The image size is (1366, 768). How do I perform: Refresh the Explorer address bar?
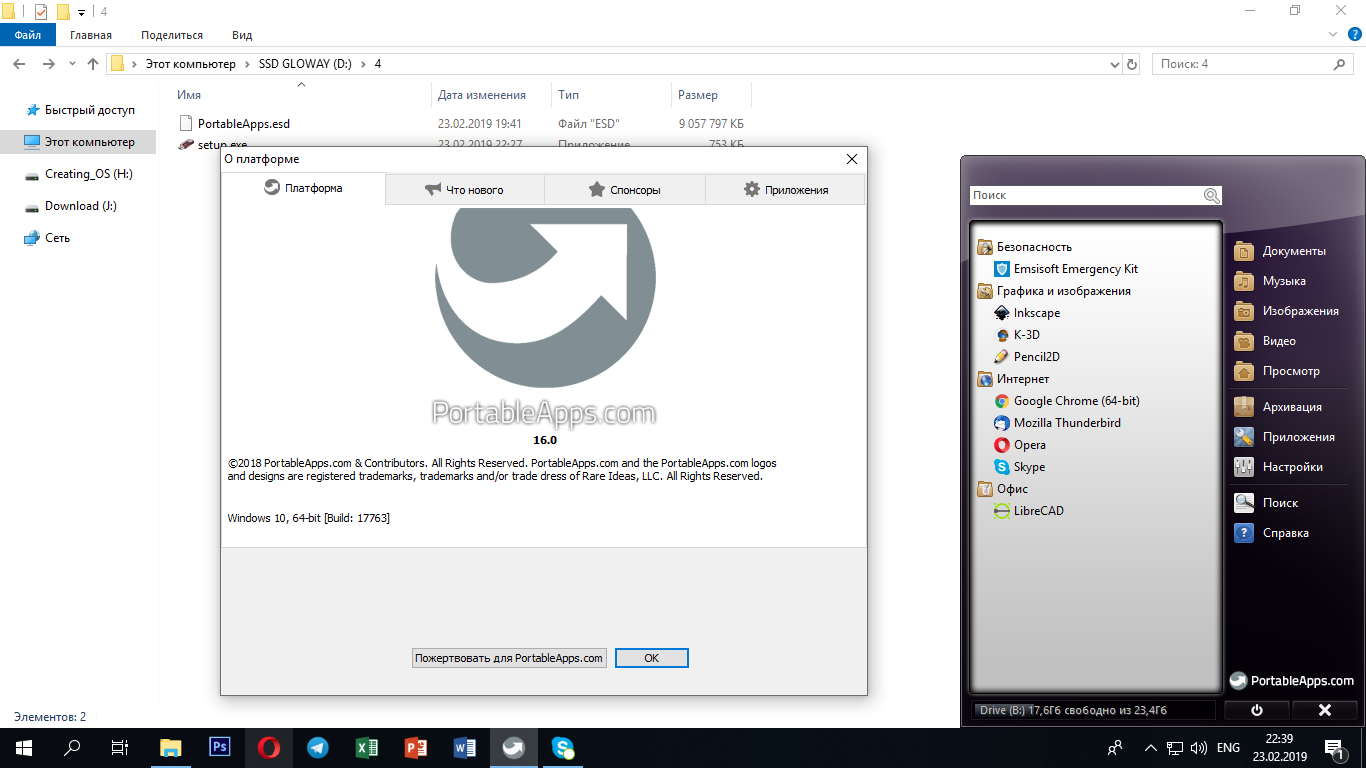click(1132, 64)
